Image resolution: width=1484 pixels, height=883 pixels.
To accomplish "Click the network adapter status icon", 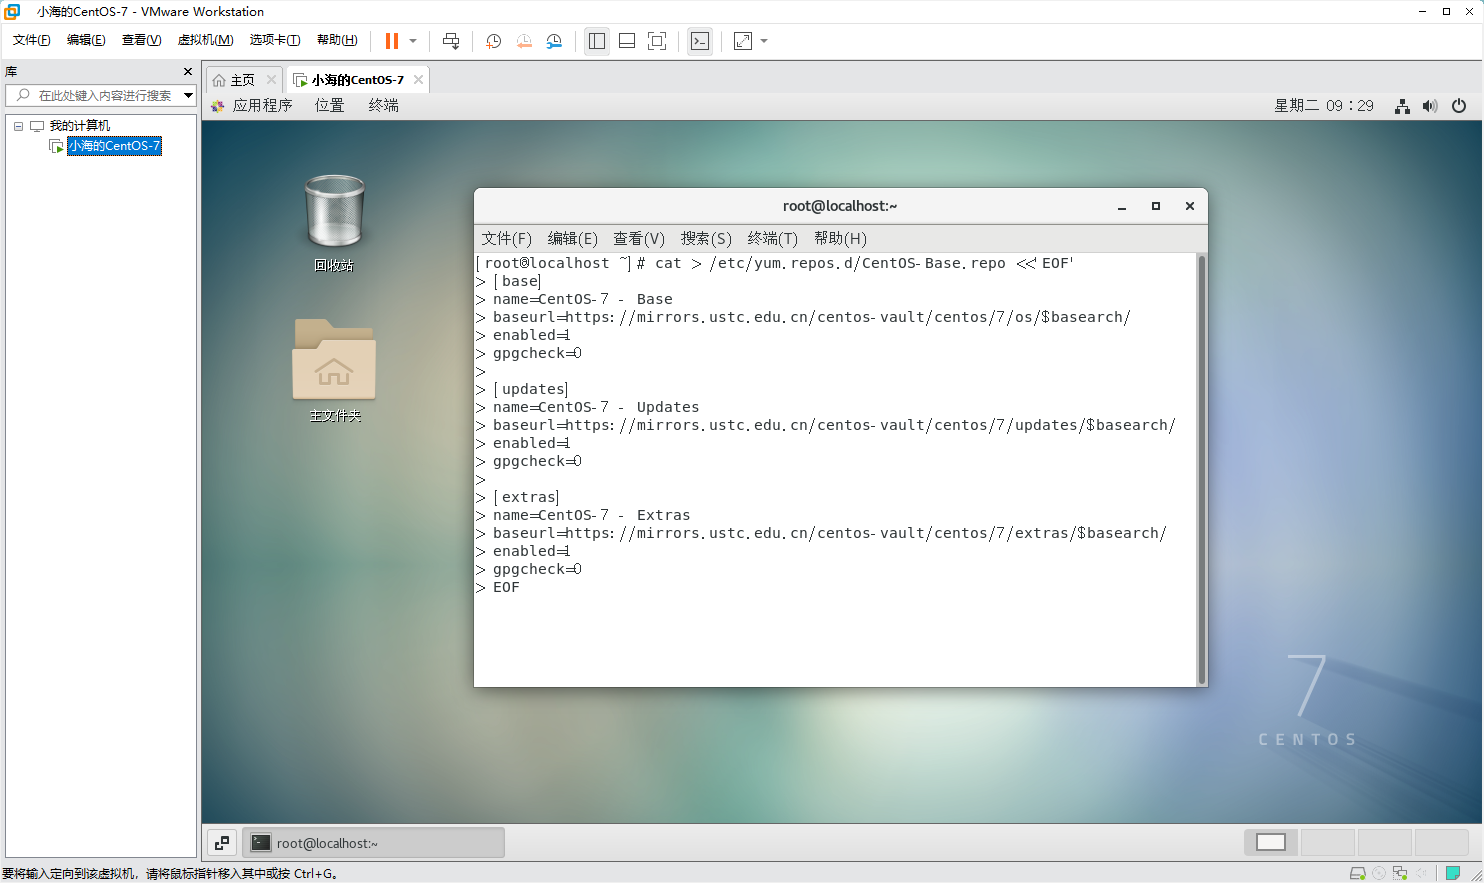I will pos(1400,873).
